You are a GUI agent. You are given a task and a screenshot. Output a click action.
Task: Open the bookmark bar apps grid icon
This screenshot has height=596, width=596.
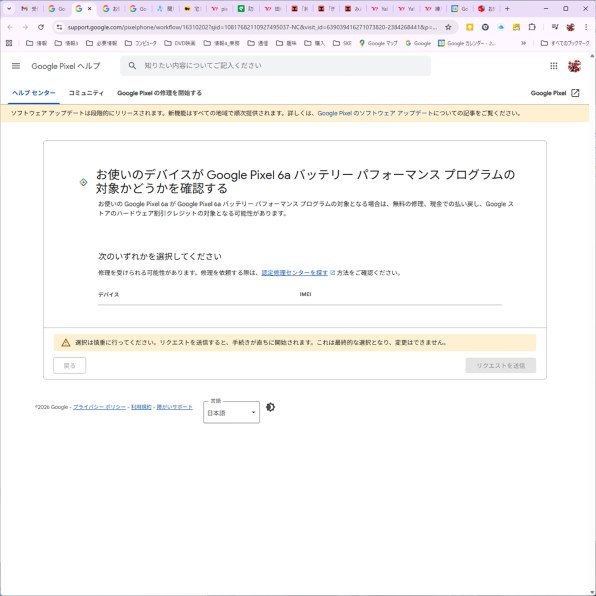pos(9,43)
